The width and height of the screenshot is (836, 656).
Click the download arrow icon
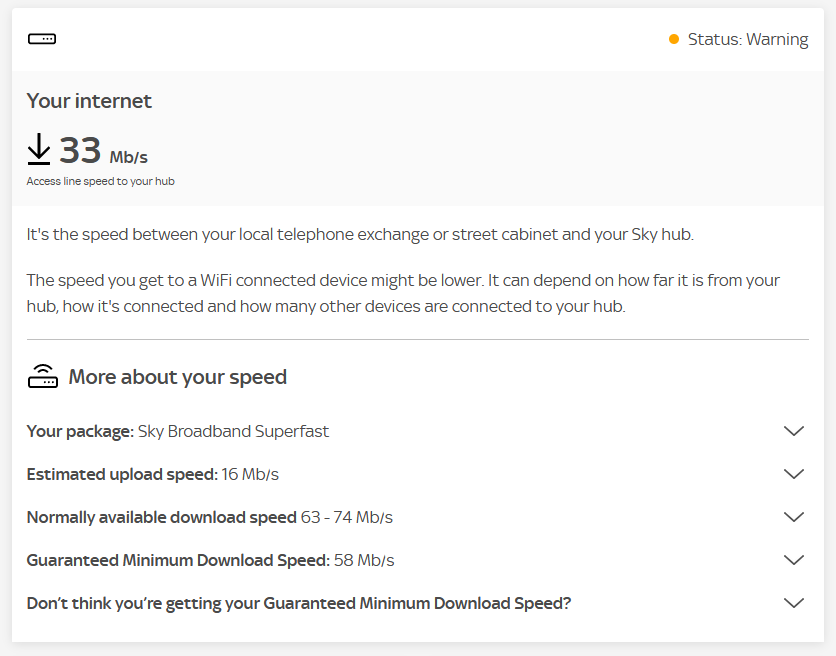click(x=38, y=150)
